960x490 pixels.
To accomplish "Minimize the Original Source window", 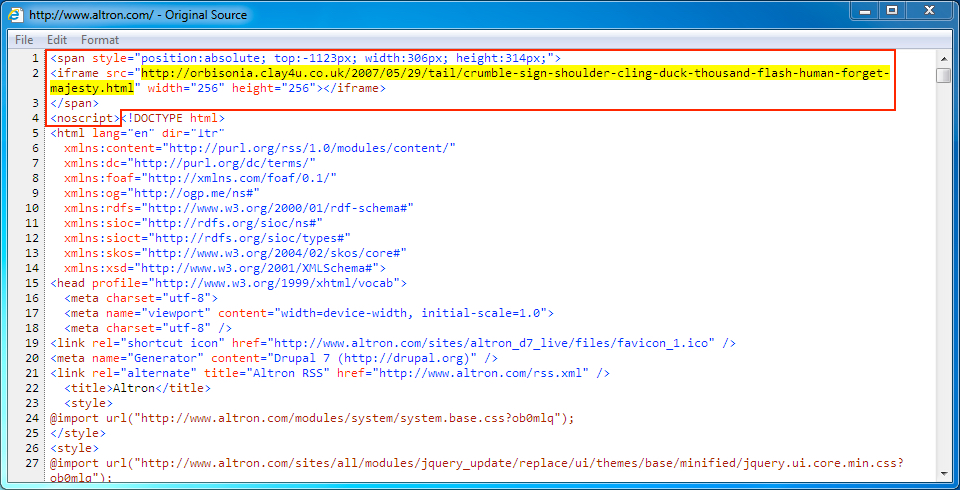I will click(864, 11).
